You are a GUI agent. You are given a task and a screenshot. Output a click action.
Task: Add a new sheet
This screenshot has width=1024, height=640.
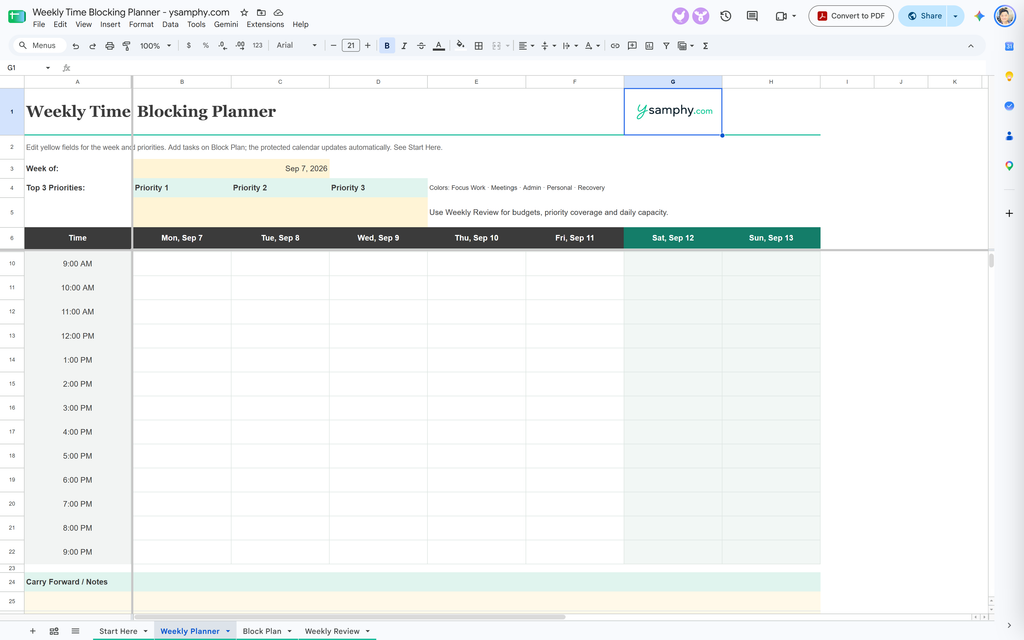(x=33, y=631)
